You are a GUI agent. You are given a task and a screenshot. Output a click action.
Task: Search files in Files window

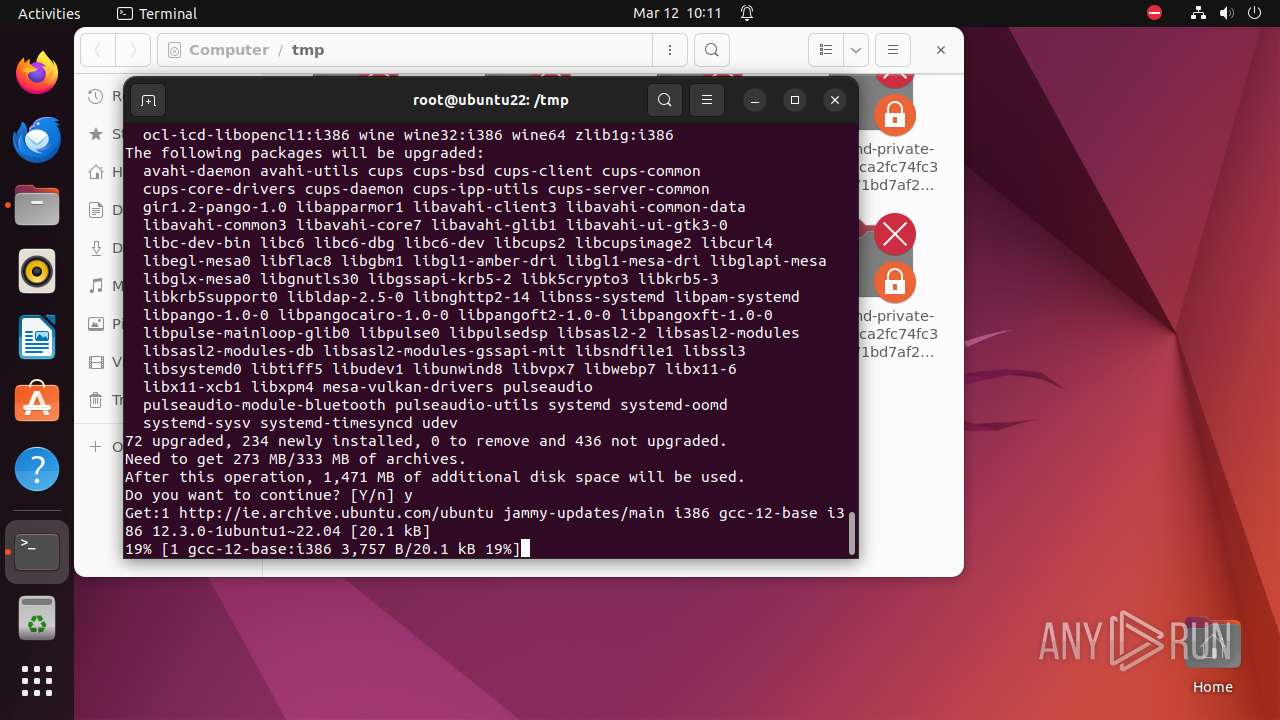[x=711, y=50]
